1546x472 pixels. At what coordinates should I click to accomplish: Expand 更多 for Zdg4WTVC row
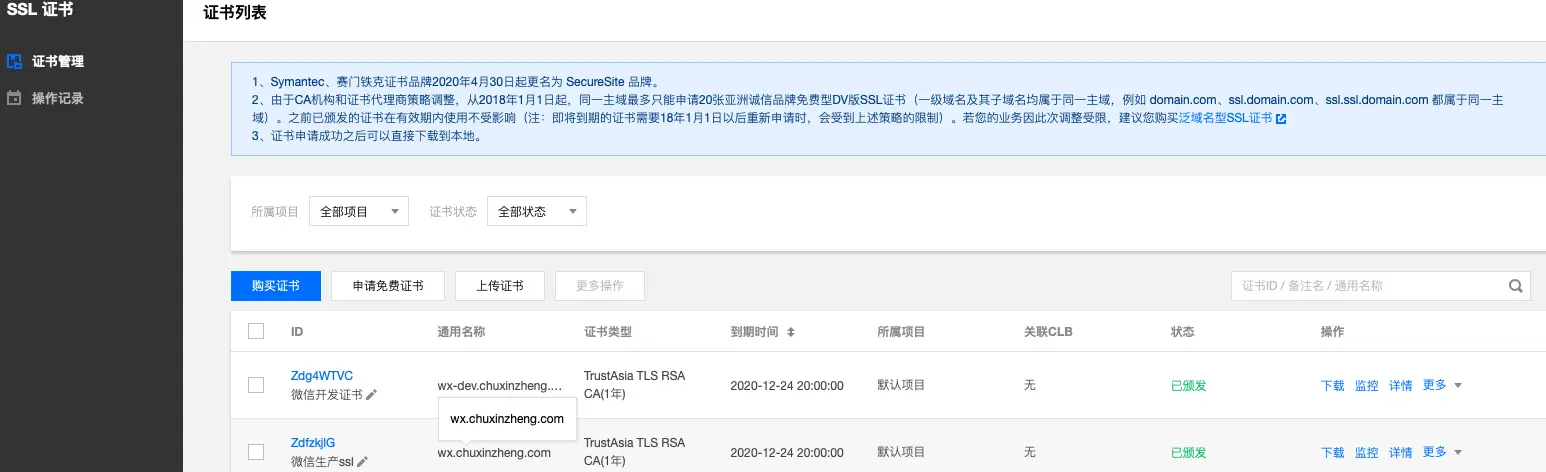pyautogui.click(x=1442, y=385)
